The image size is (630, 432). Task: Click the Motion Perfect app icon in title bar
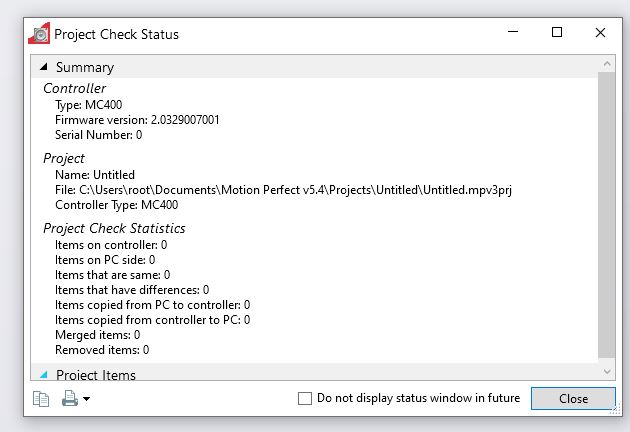click(39, 33)
